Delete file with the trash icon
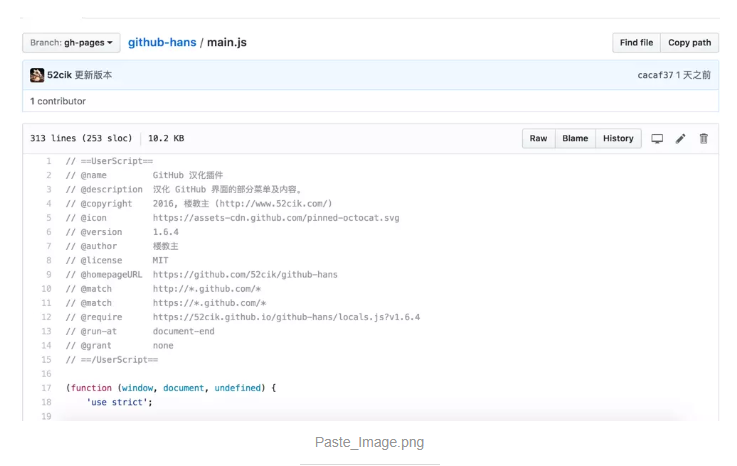Viewport: 737px width, 466px height. pyautogui.click(x=703, y=139)
